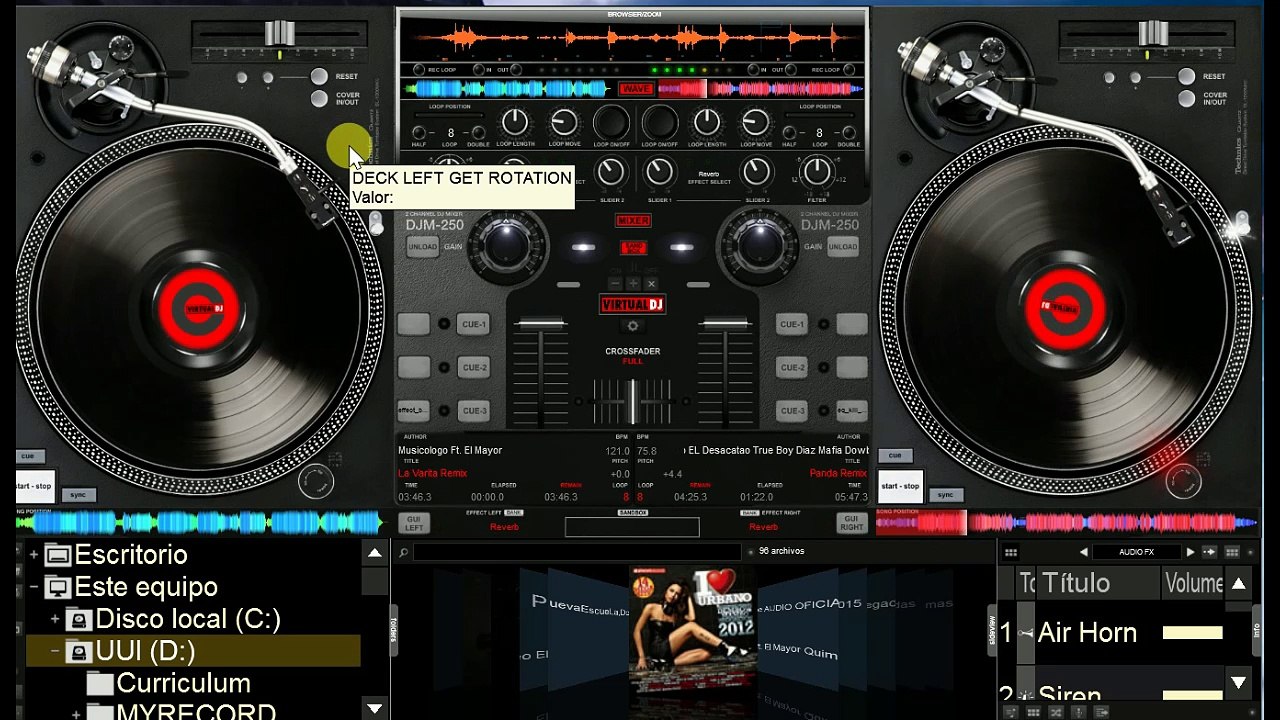Halve the left deck loop

[x=418, y=133]
